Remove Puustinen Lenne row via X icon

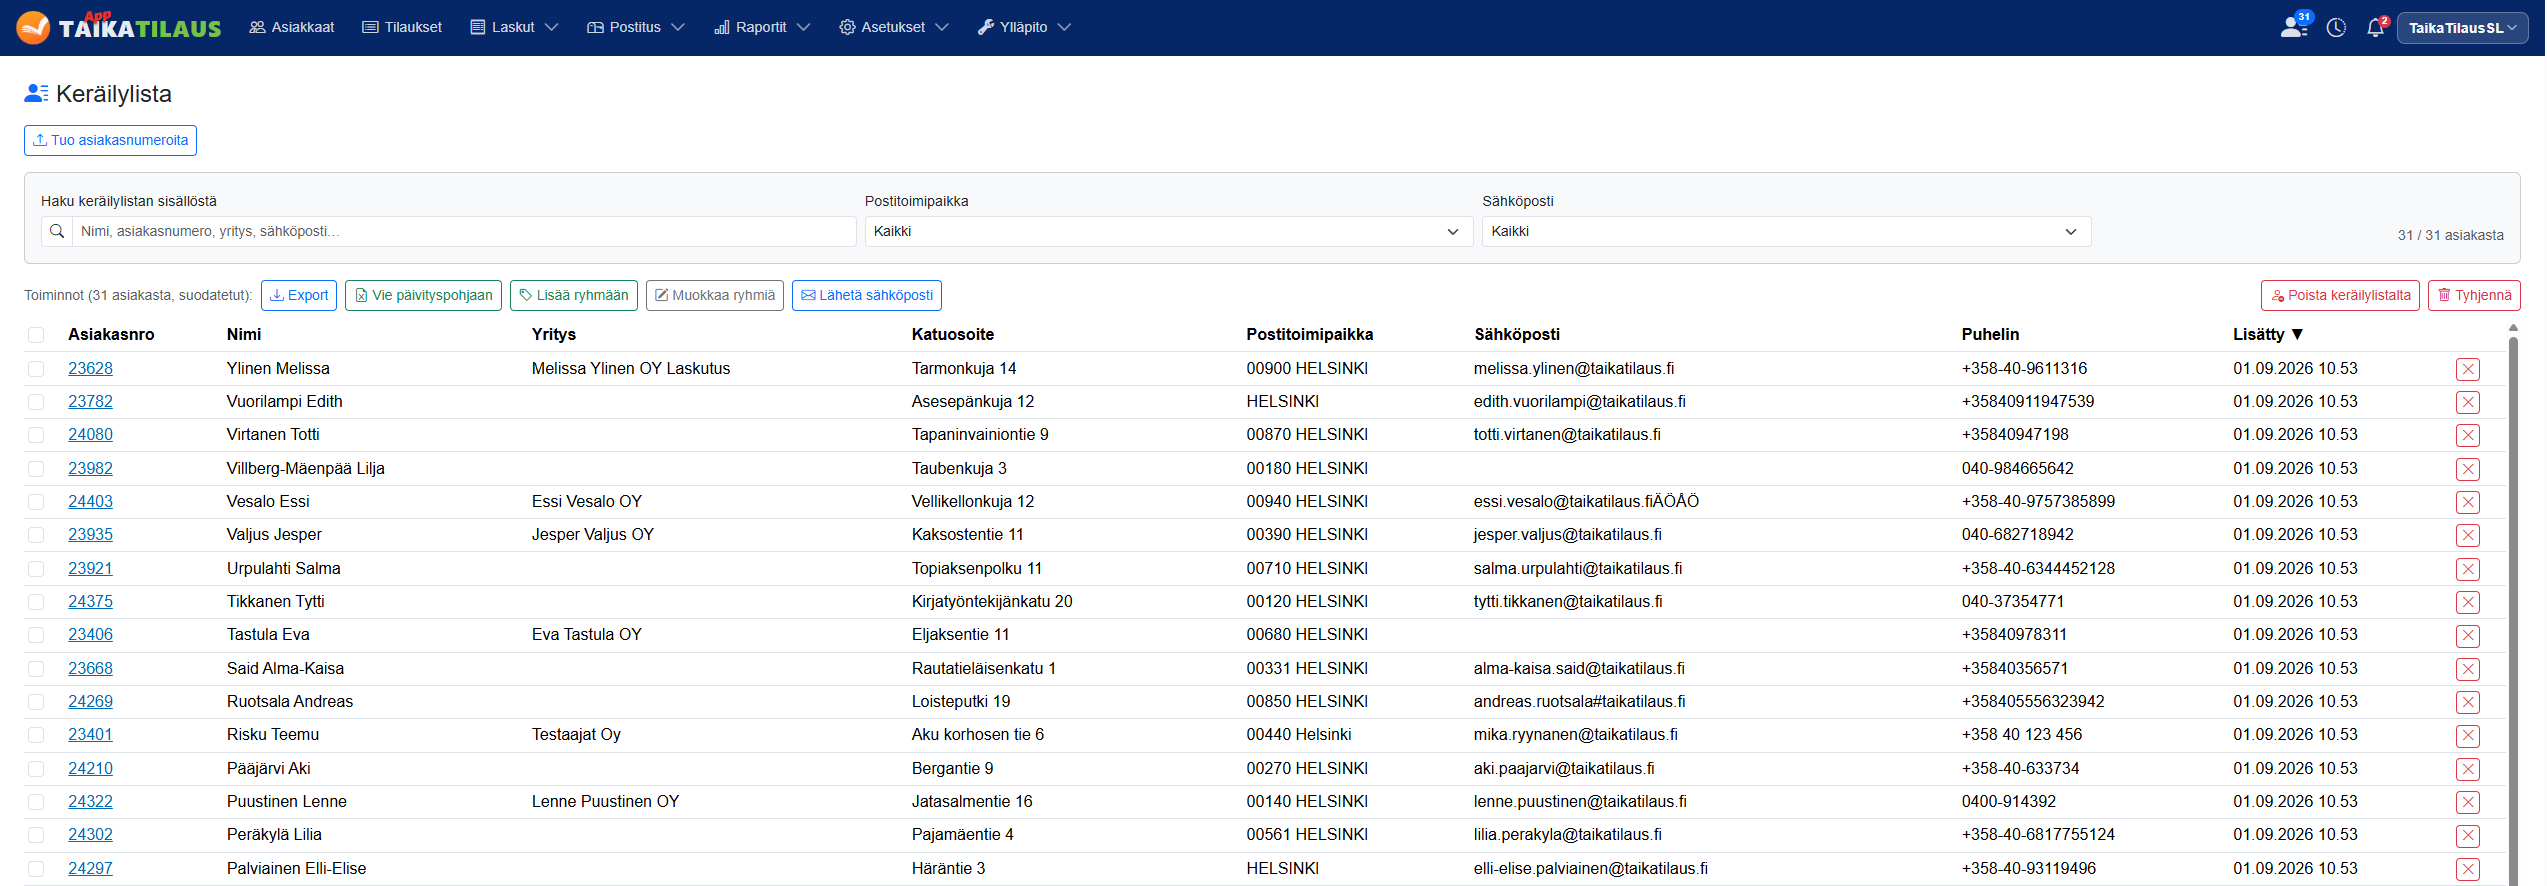[2467, 802]
